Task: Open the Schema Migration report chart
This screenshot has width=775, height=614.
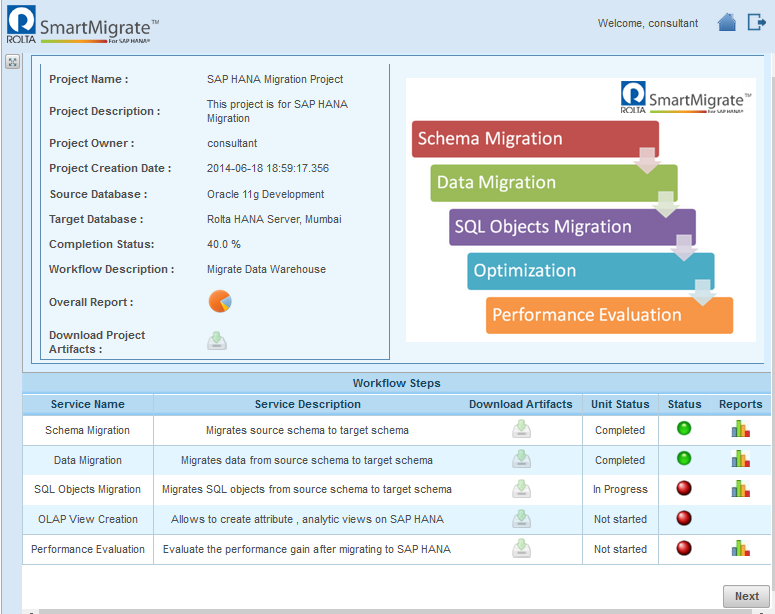Action: [x=740, y=430]
